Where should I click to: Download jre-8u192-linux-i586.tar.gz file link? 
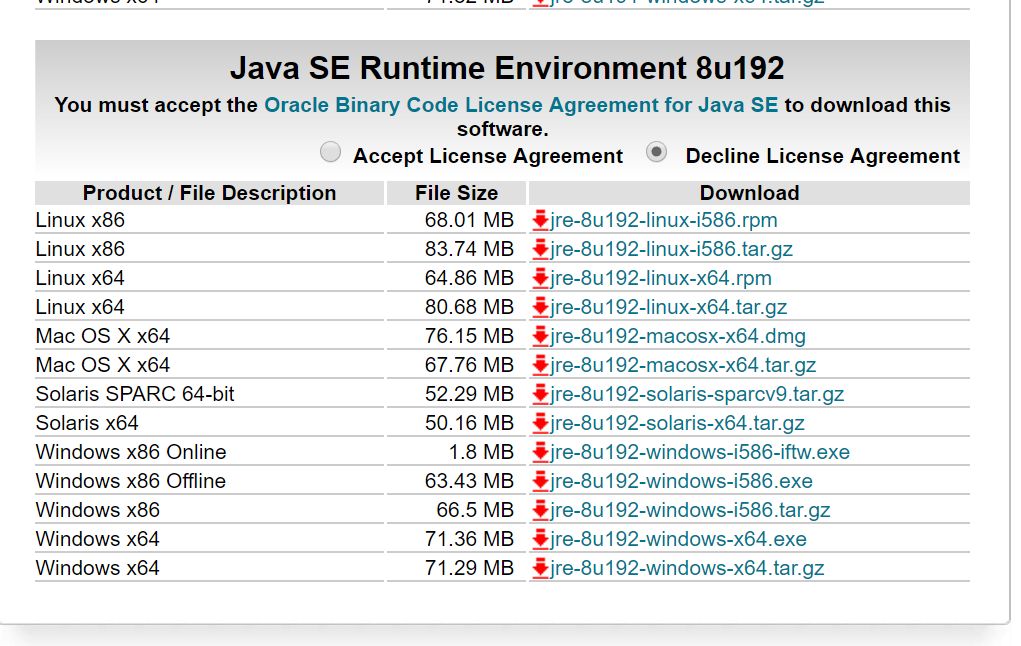(669, 249)
